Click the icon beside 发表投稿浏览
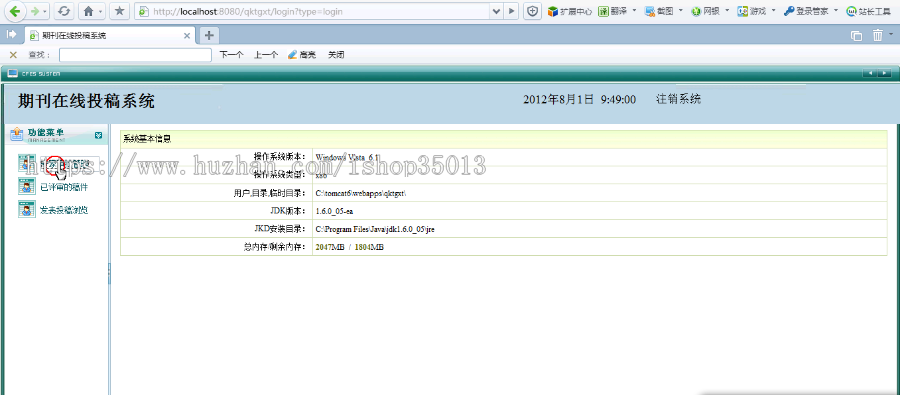The image size is (900, 395). coord(27,210)
